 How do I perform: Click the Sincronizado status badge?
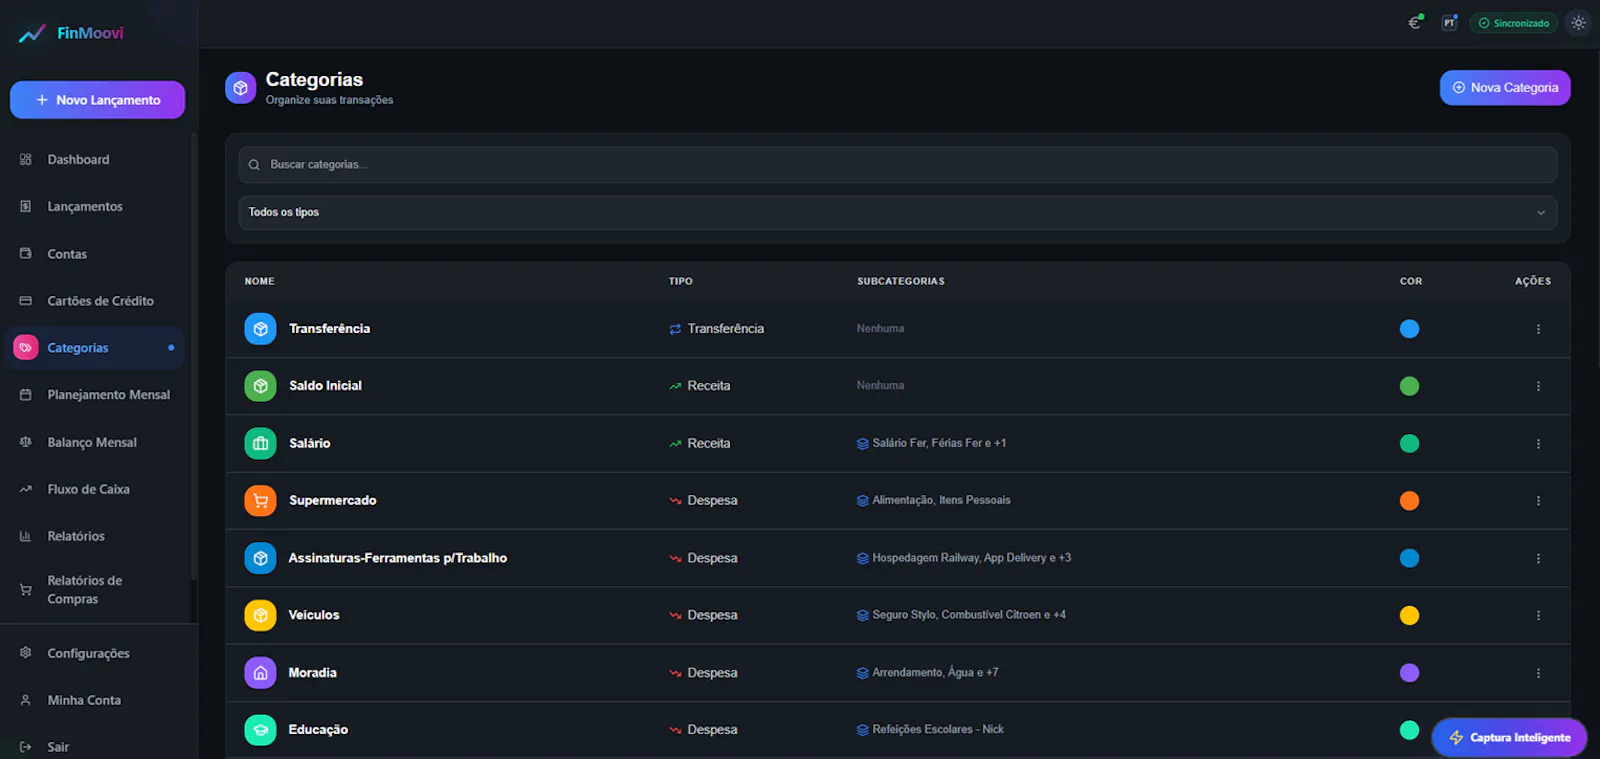1513,23
